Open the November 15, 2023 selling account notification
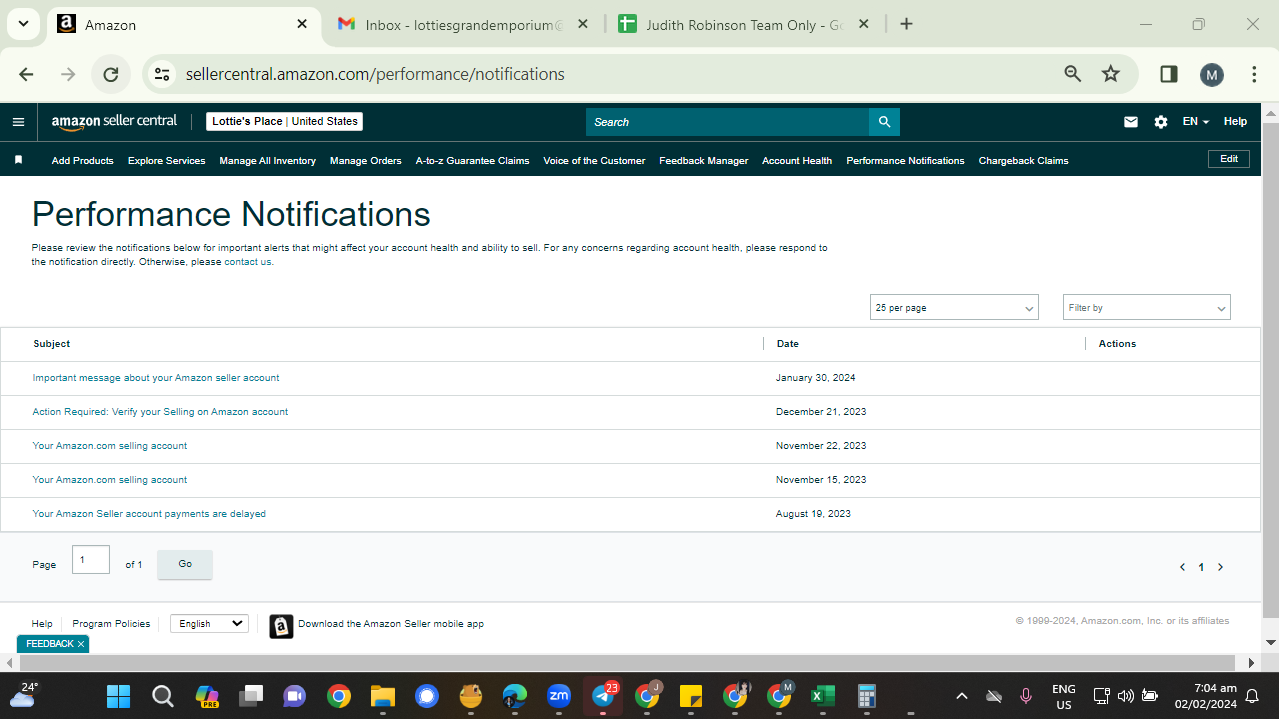This screenshot has width=1279, height=719. coord(110,480)
